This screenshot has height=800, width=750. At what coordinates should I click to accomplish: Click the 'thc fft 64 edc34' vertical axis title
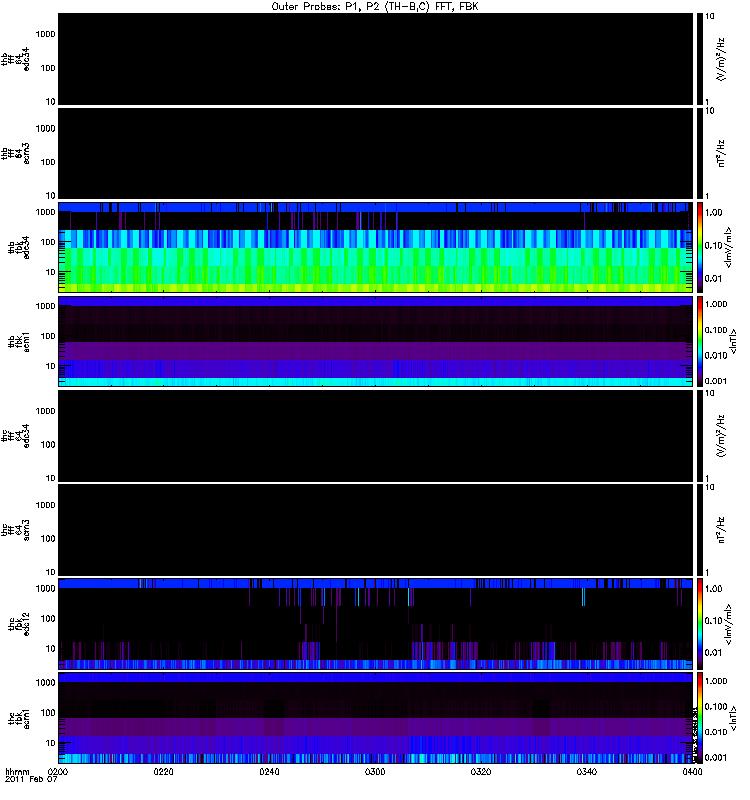pos(15,436)
